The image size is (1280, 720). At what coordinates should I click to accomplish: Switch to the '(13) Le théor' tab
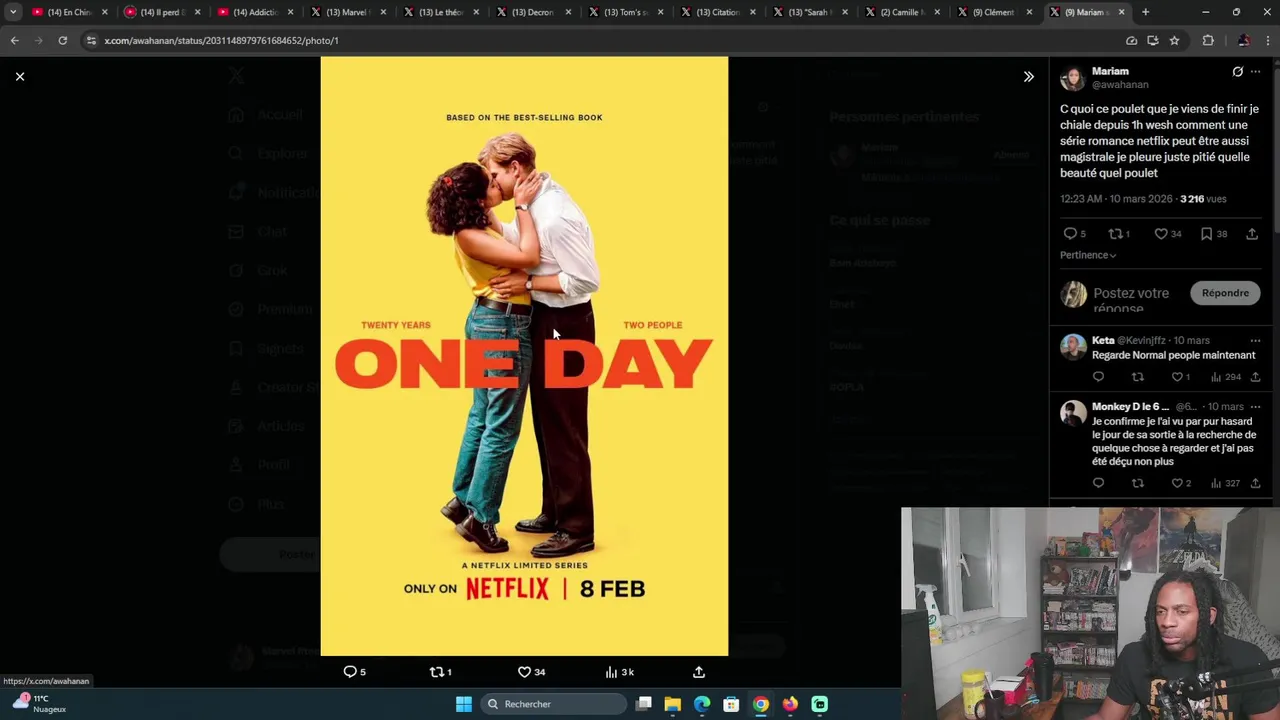(x=441, y=12)
